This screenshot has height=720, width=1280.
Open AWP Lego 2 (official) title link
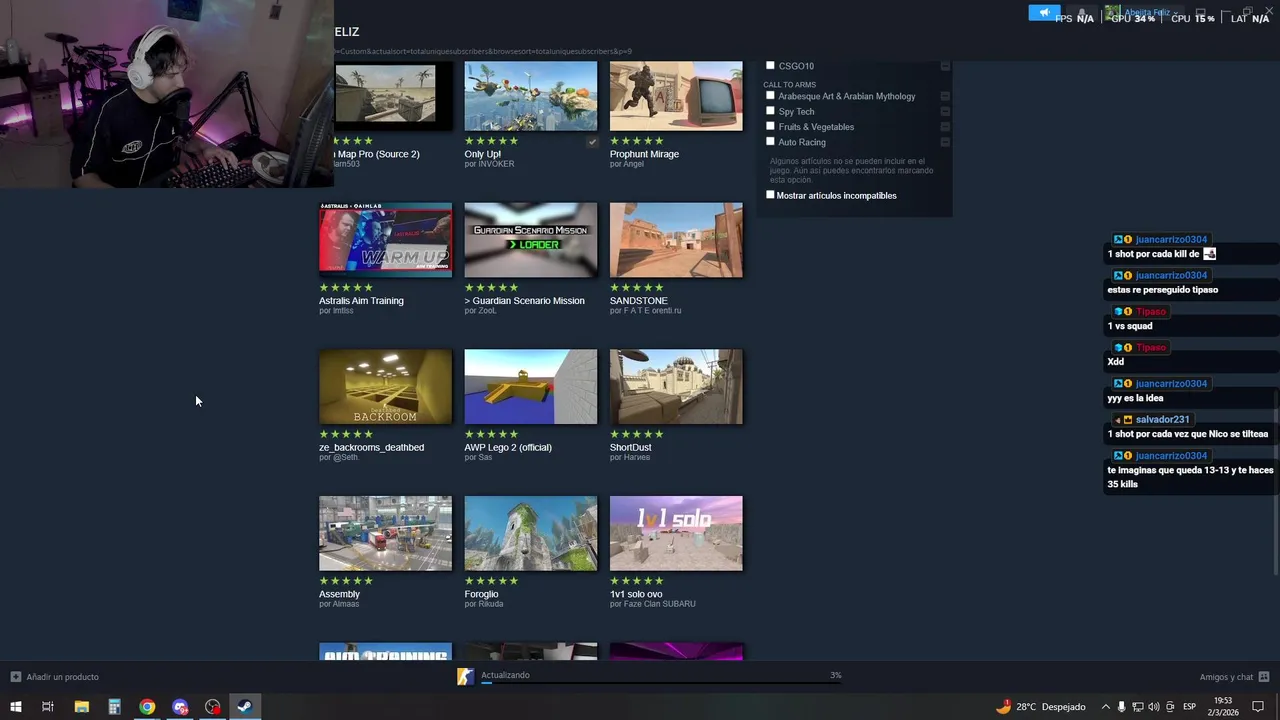point(508,448)
